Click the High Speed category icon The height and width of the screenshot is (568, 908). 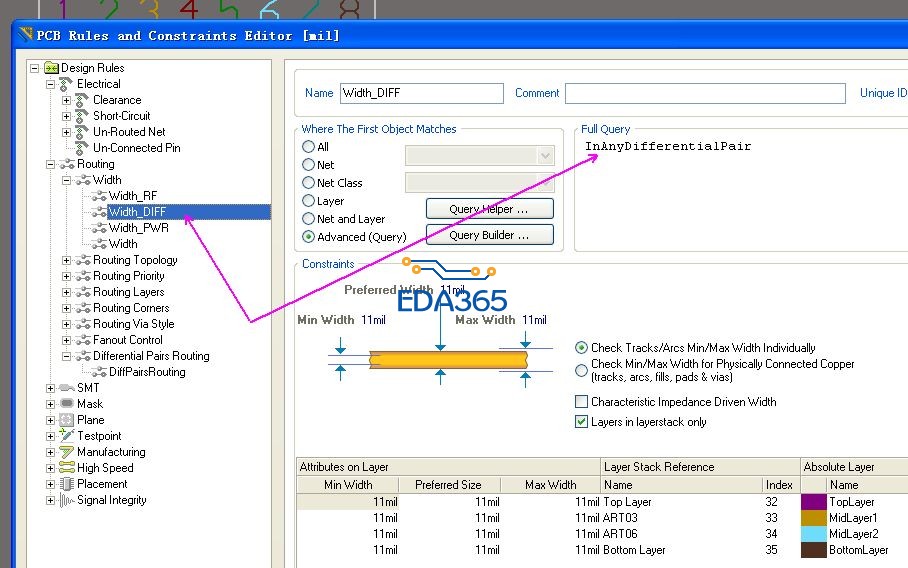point(67,467)
